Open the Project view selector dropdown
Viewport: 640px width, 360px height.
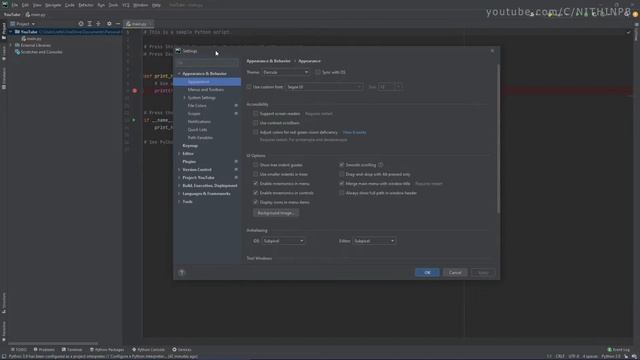click(x=23, y=24)
